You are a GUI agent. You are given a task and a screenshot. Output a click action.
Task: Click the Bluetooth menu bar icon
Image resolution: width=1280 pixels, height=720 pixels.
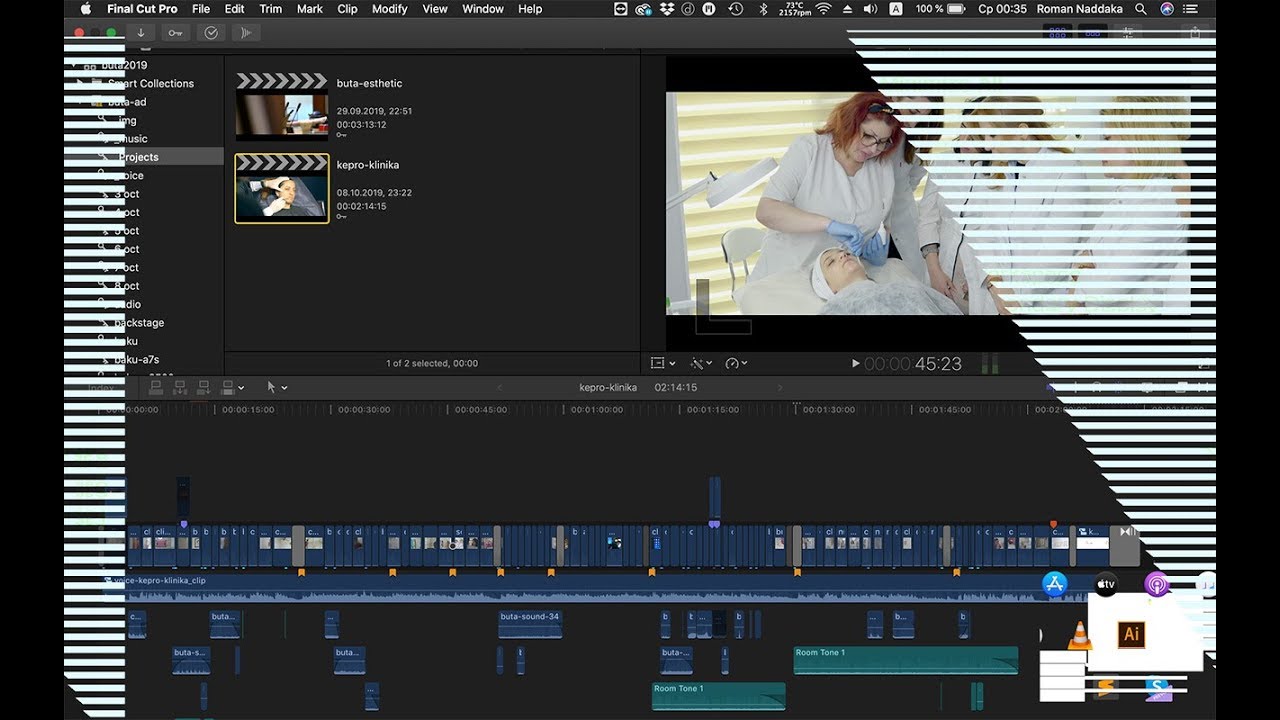pos(763,9)
